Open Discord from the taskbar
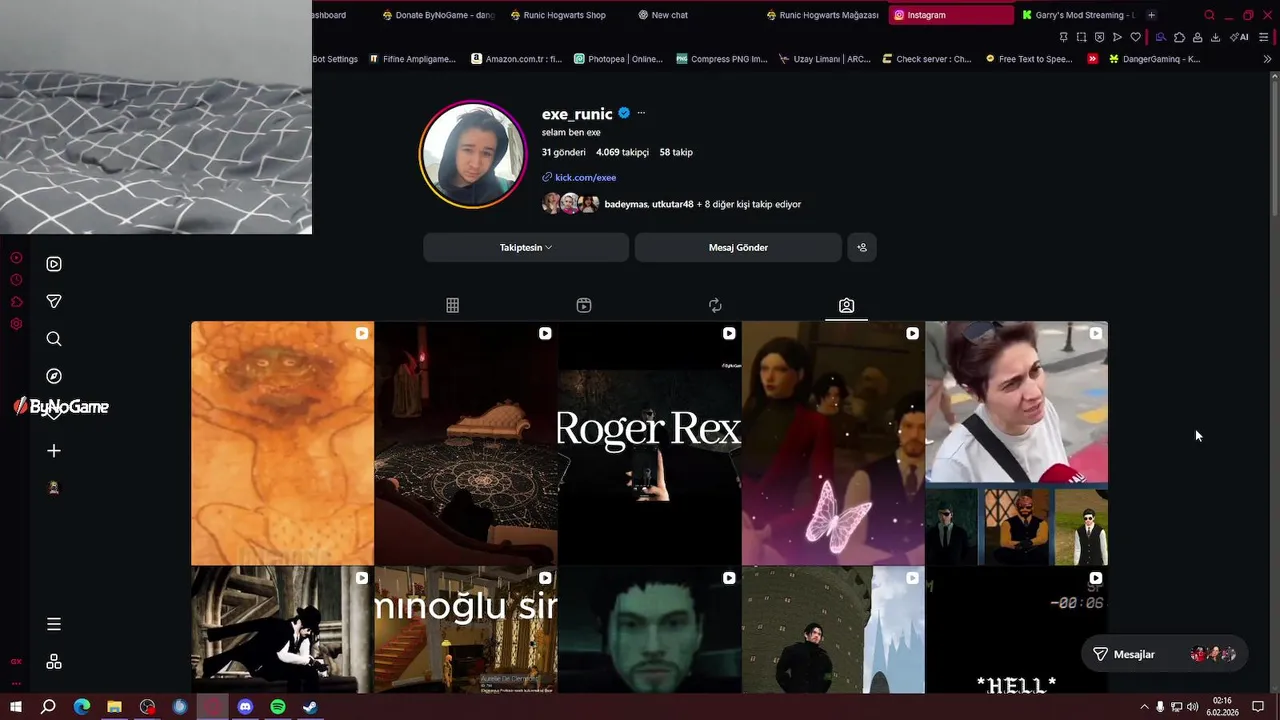The height and width of the screenshot is (720, 1280). 245,707
